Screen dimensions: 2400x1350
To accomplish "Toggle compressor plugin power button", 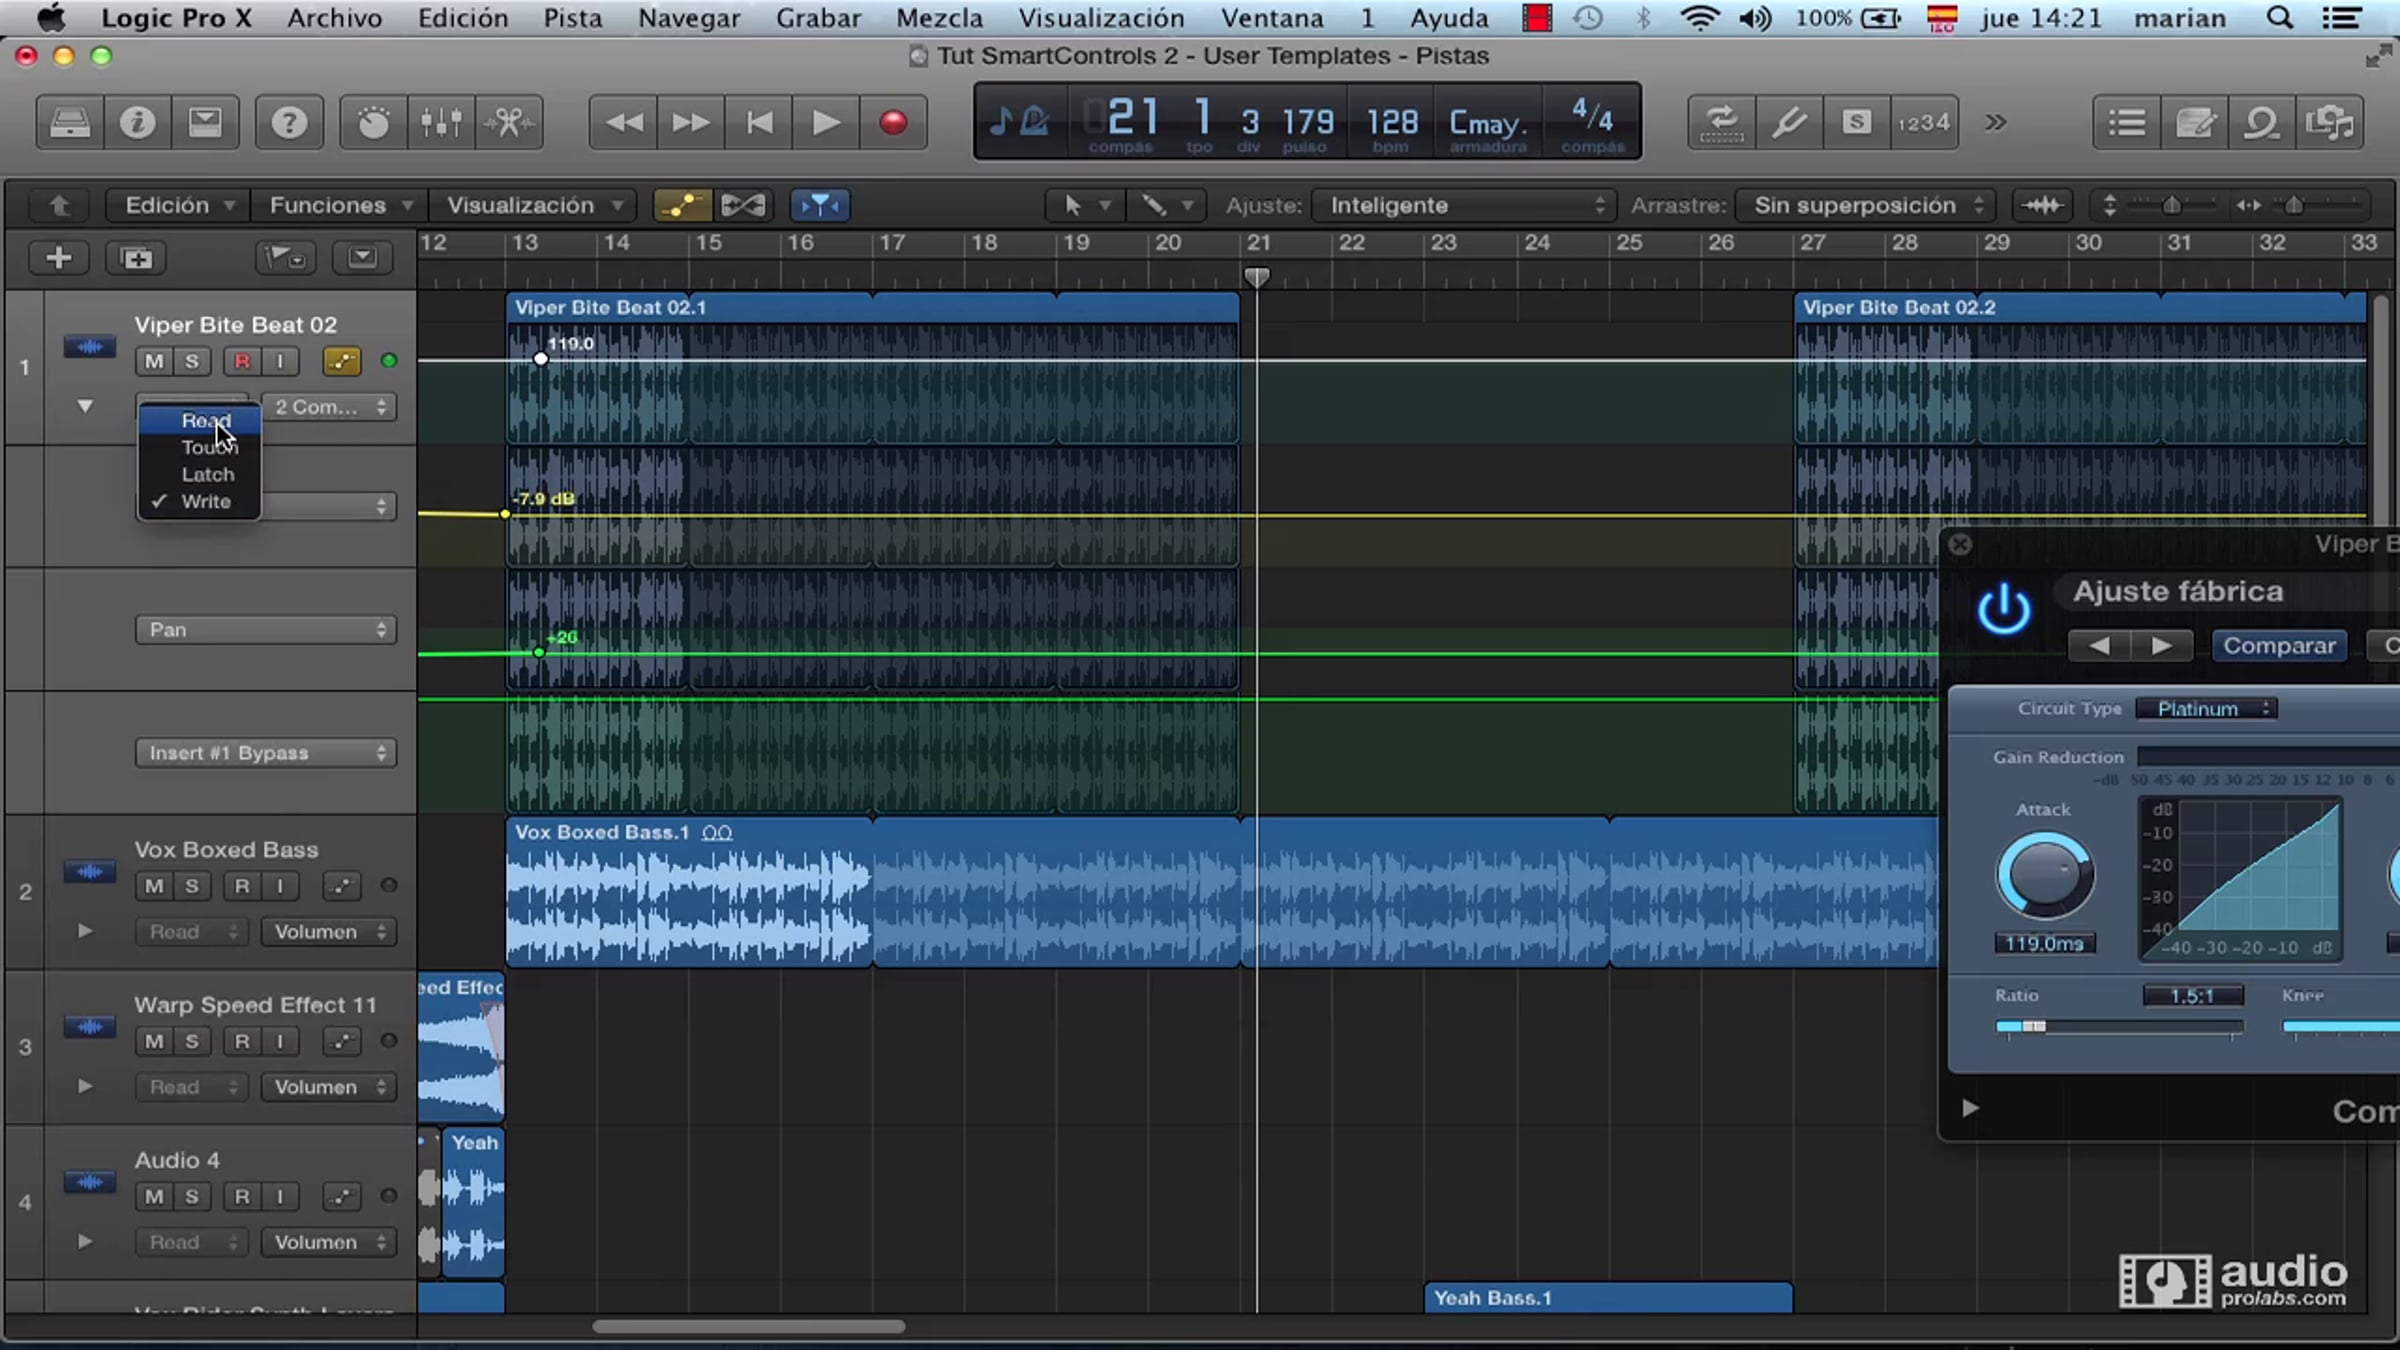I will pyautogui.click(x=2004, y=609).
